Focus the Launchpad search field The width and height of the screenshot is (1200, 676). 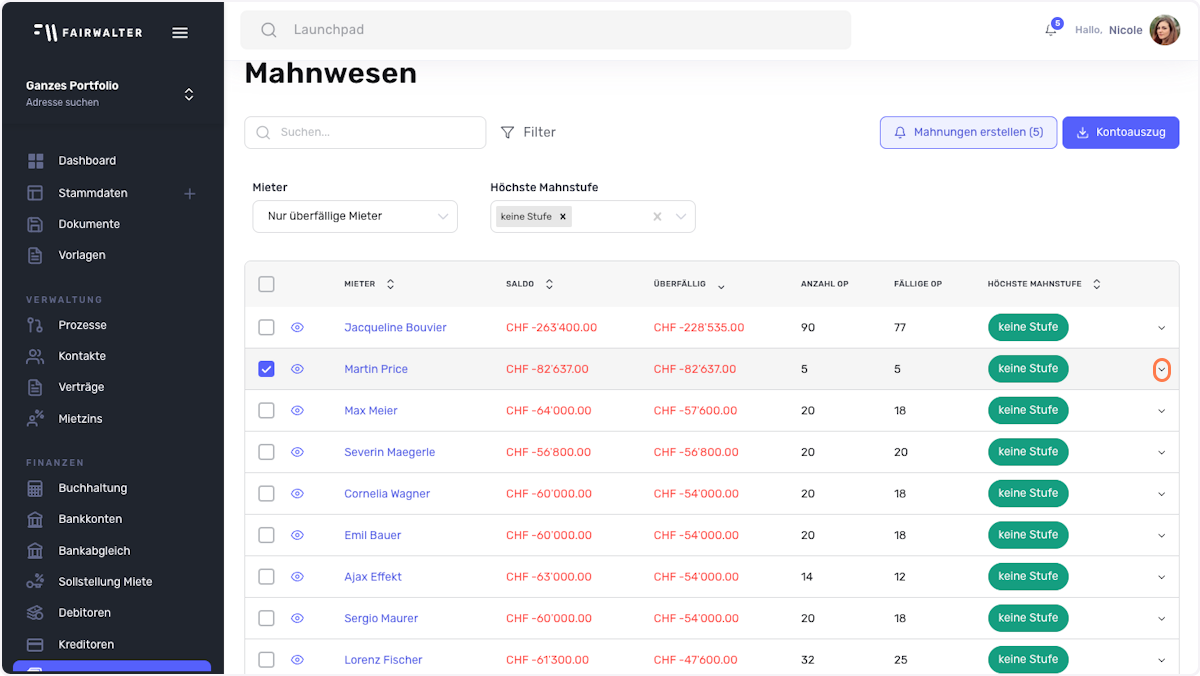click(546, 30)
